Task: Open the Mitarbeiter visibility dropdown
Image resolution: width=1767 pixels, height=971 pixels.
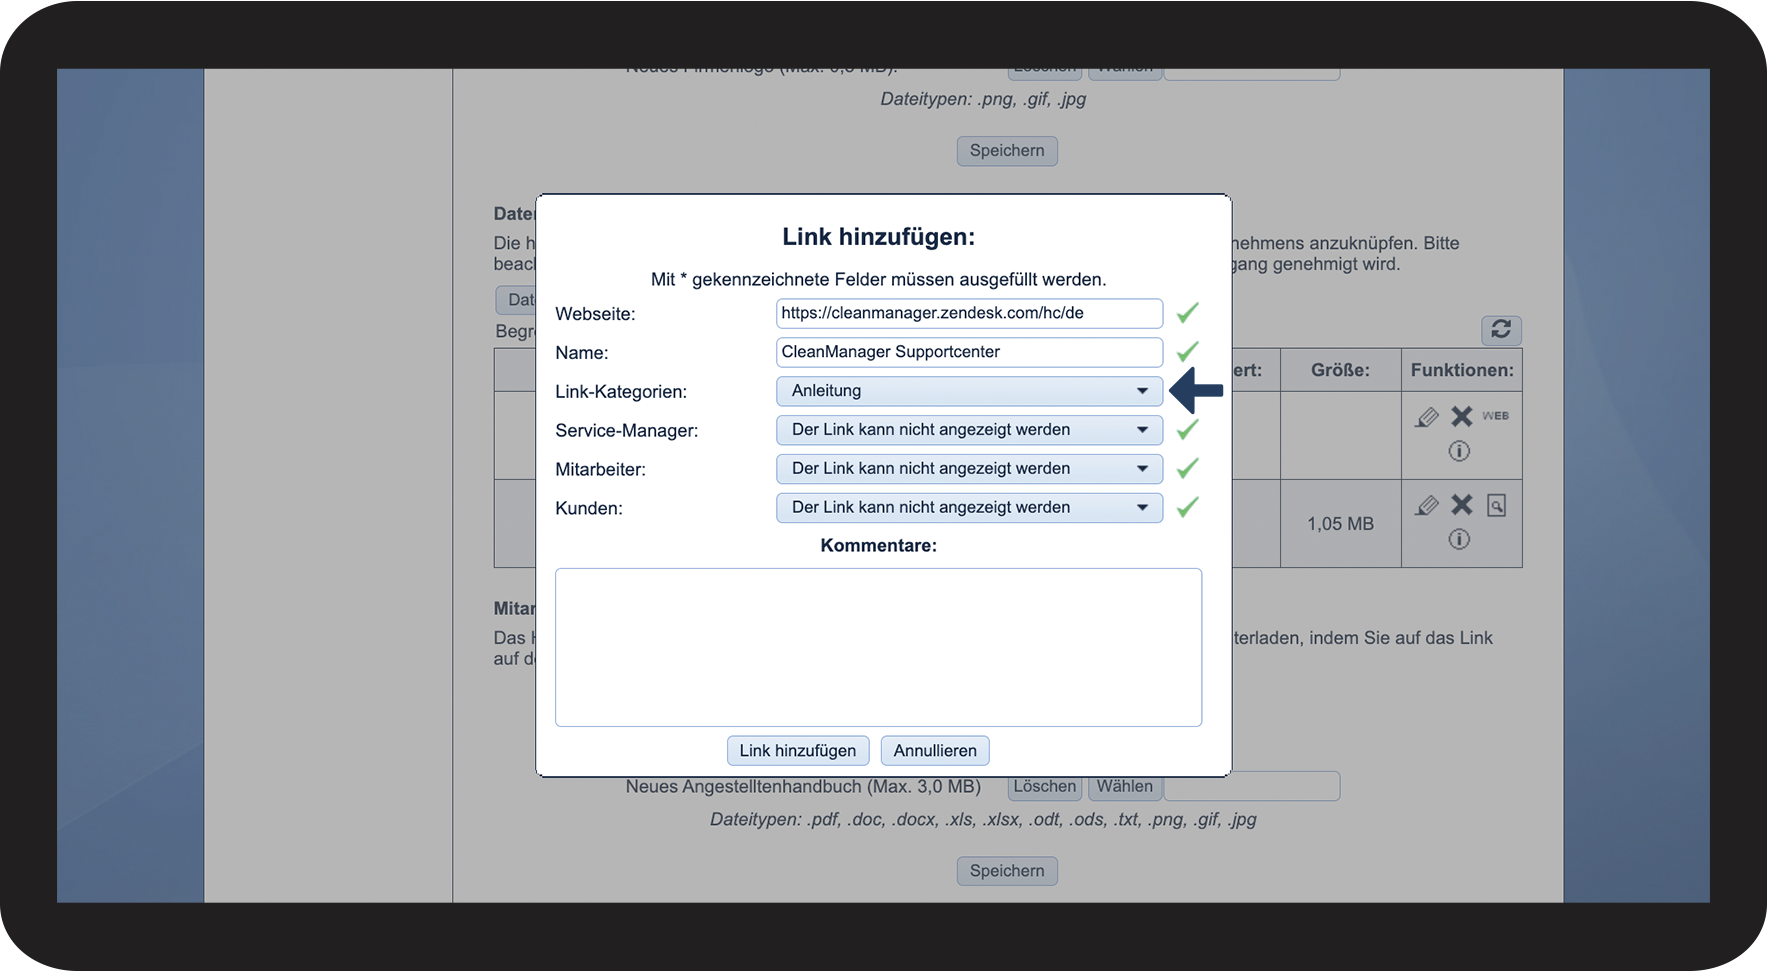Action: 969,469
